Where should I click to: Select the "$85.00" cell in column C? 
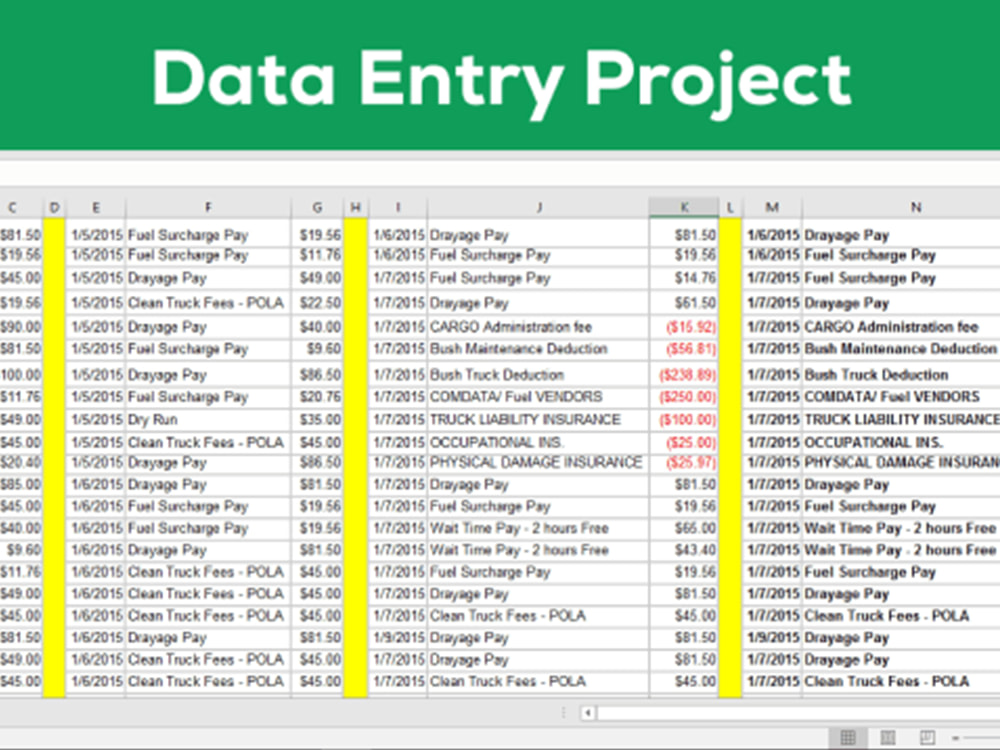click(21, 485)
